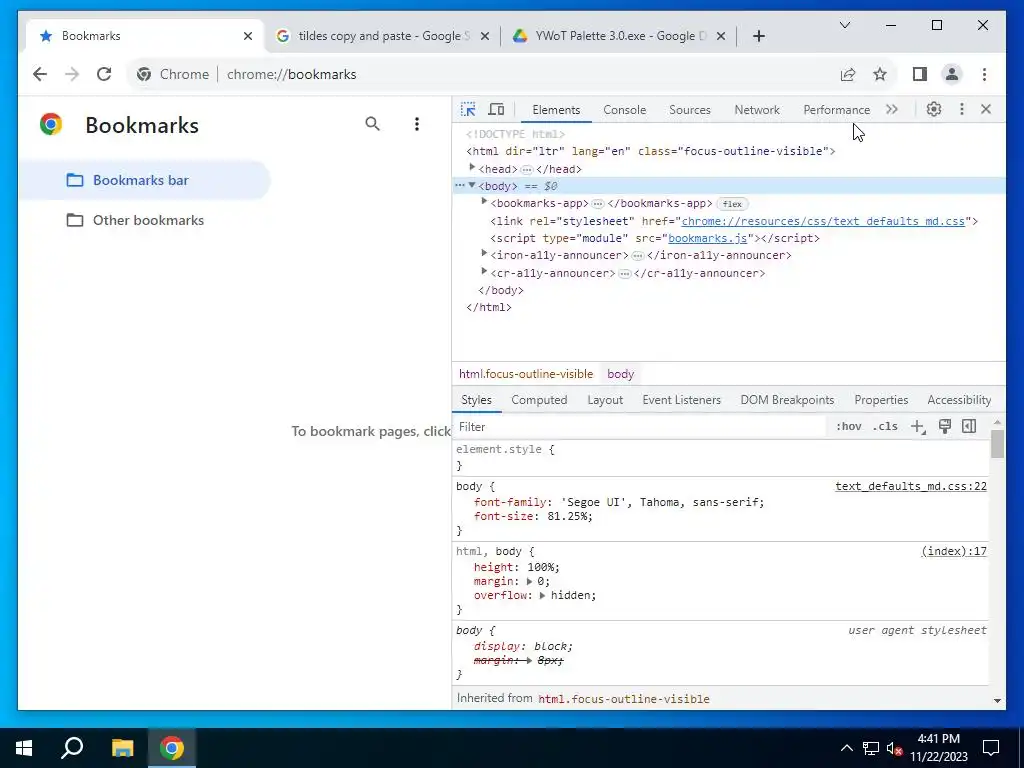This screenshot has height=768, width=1024.
Task: Close the YWoT Palette Google Drive tab
Action: tap(720, 36)
